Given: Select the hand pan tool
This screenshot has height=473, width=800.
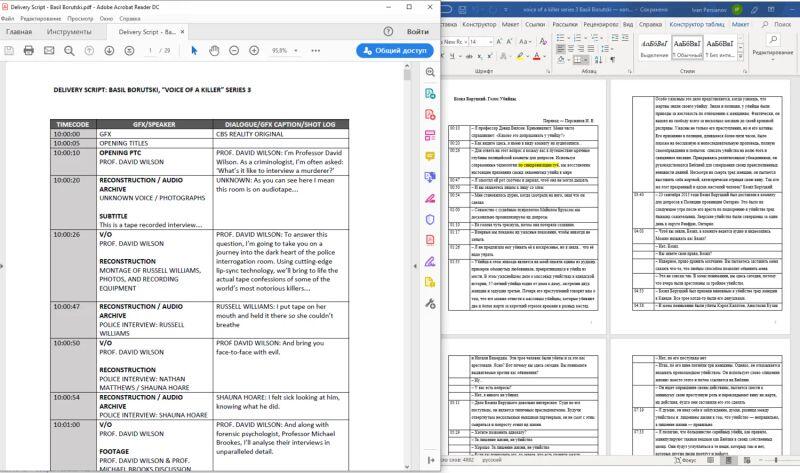Looking at the screenshot, I should 216,50.
